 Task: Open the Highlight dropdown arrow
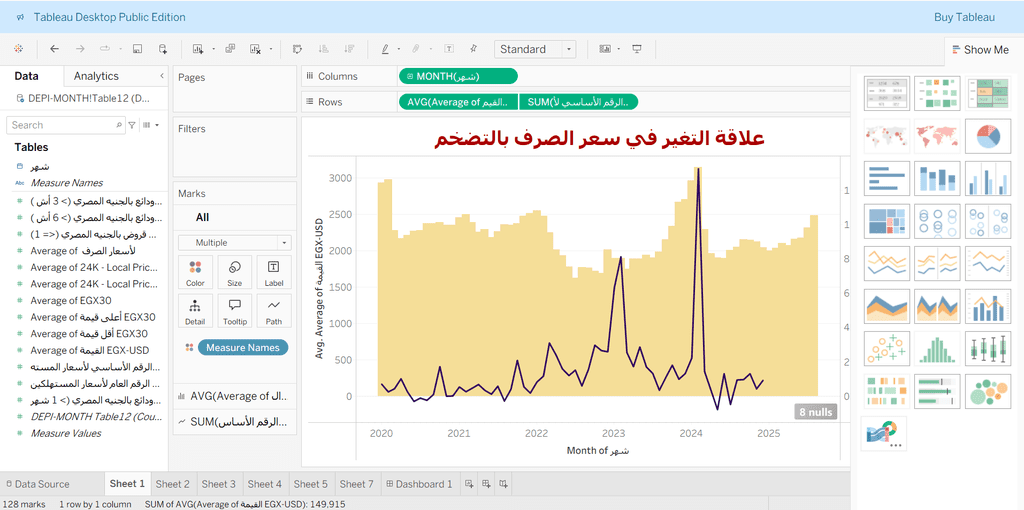point(398,49)
